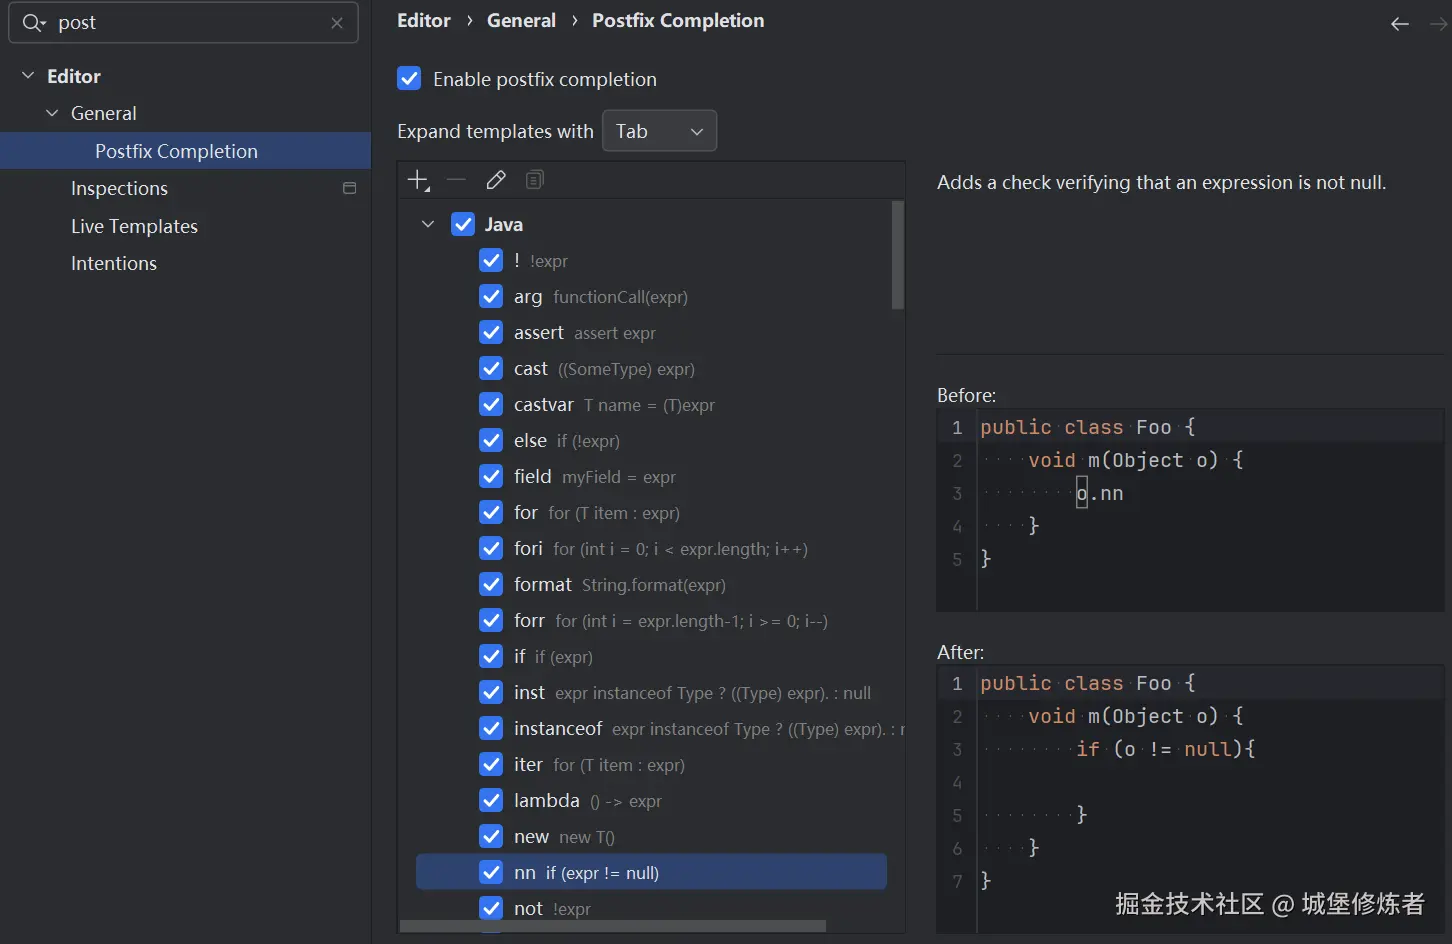Uncheck the Java templates group checkbox
The height and width of the screenshot is (944, 1452).
[463, 224]
